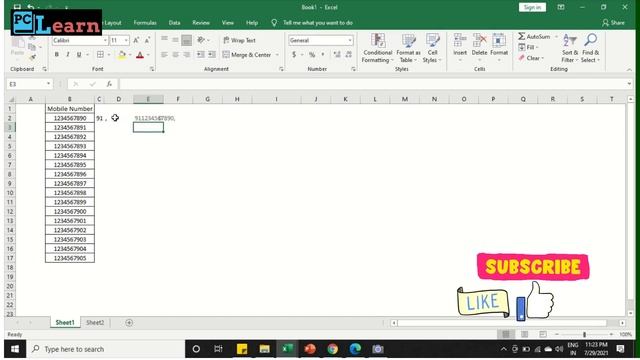The width and height of the screenshot is (640, 360).
Task: Increase decimal places
Action: pos(337,54)
